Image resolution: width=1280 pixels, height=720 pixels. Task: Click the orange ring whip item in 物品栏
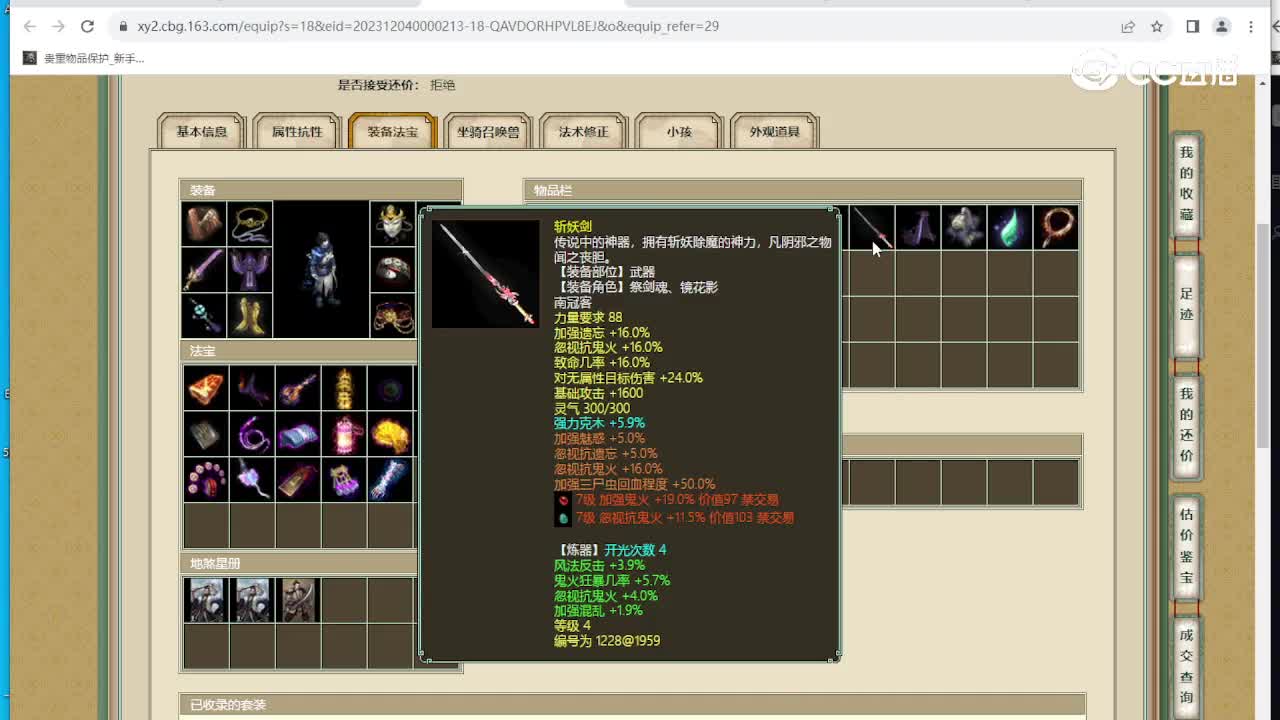tap(1055, 227)
